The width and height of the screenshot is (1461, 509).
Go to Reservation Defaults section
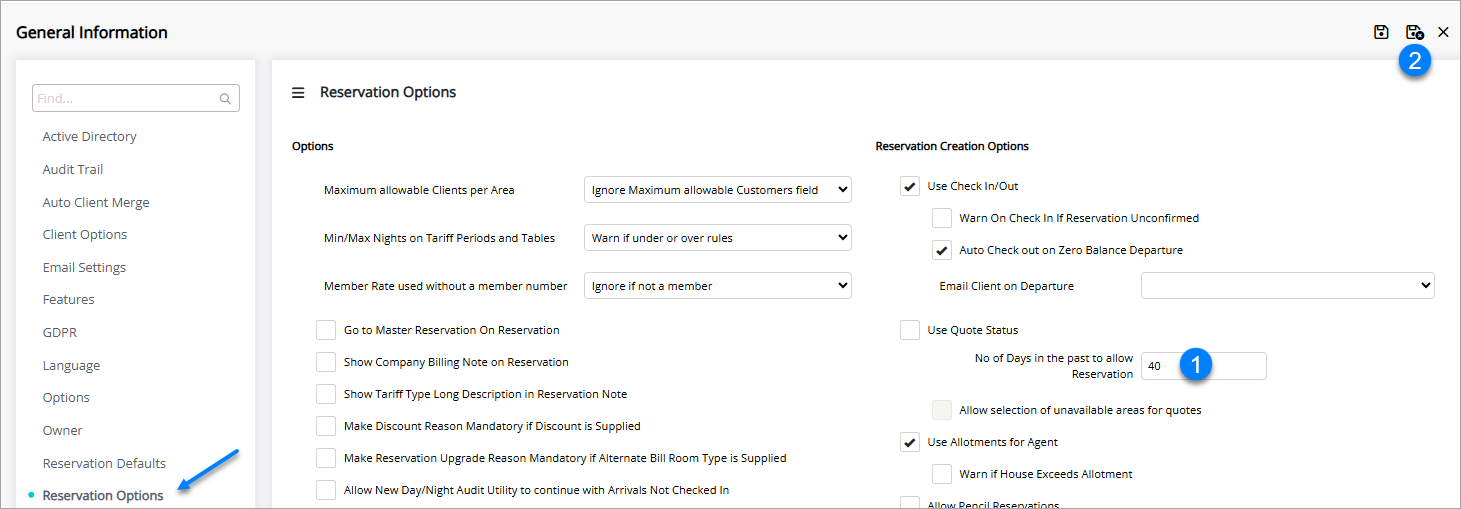(x=104, y=464)
